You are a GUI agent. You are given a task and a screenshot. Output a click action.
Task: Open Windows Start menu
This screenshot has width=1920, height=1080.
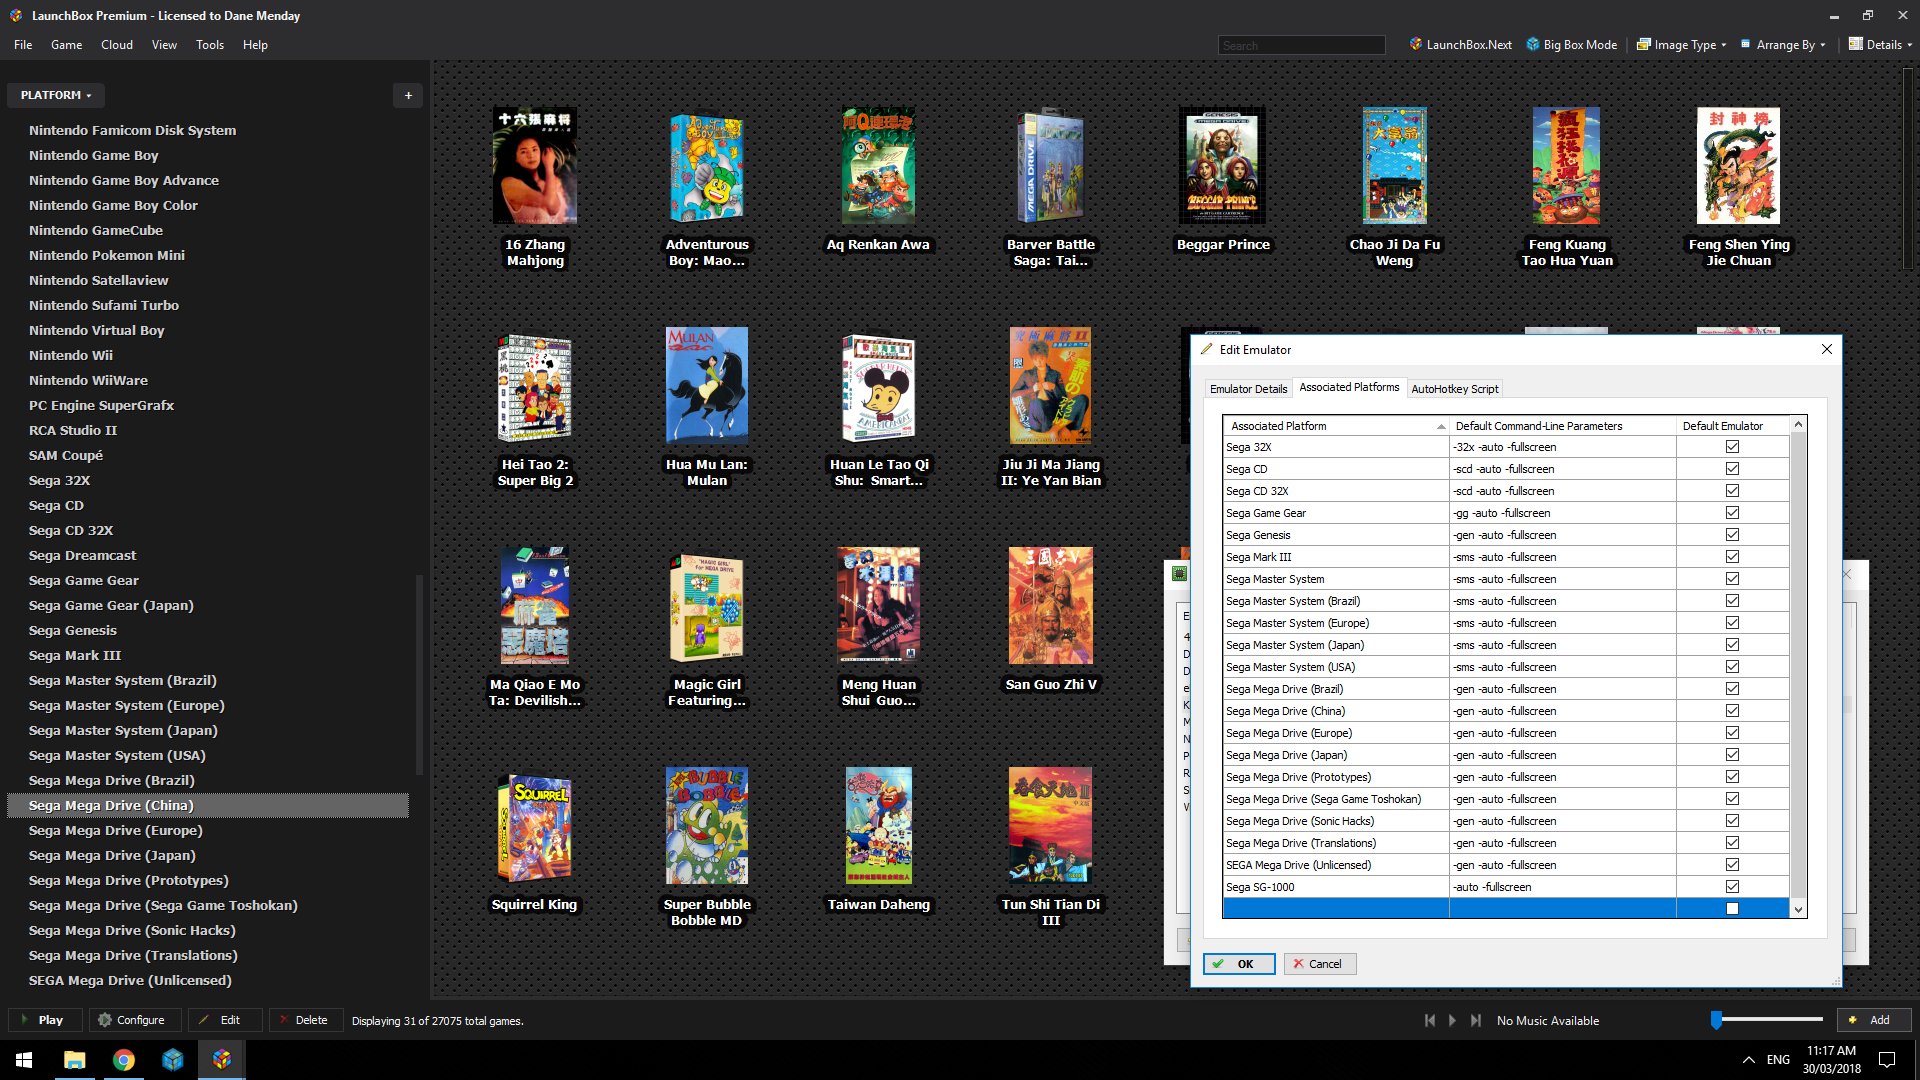tap(24, 1060)
